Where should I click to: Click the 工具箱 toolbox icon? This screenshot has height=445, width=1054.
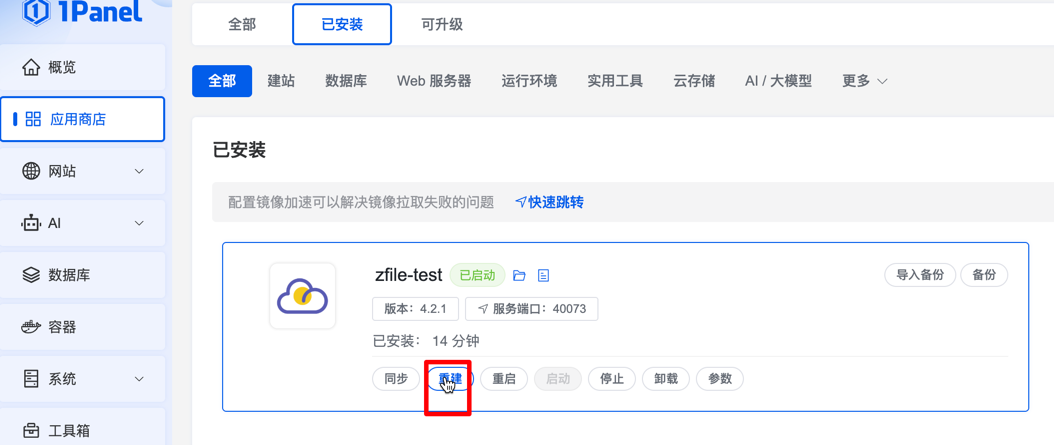(x=31, y=430)
